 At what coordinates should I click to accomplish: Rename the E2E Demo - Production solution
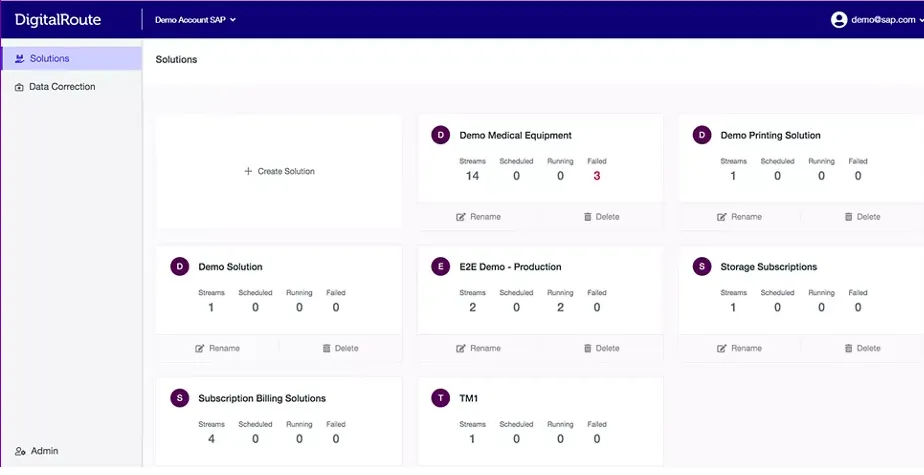(x=478, y=348)
